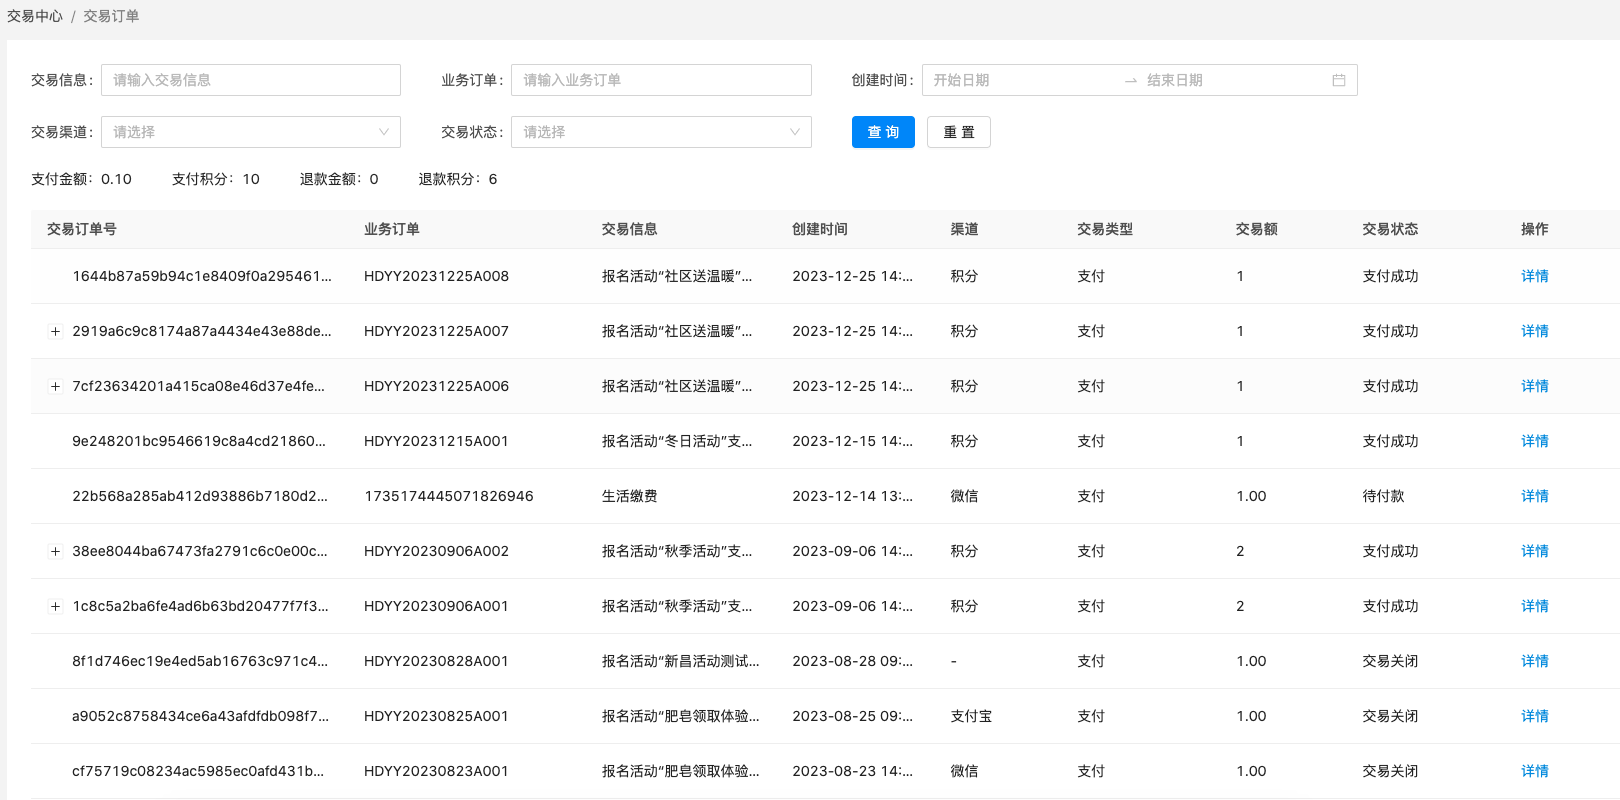Open 详情 for order HDYY20231225A008
This screenshot has width=1620, height=800.
1534,276
